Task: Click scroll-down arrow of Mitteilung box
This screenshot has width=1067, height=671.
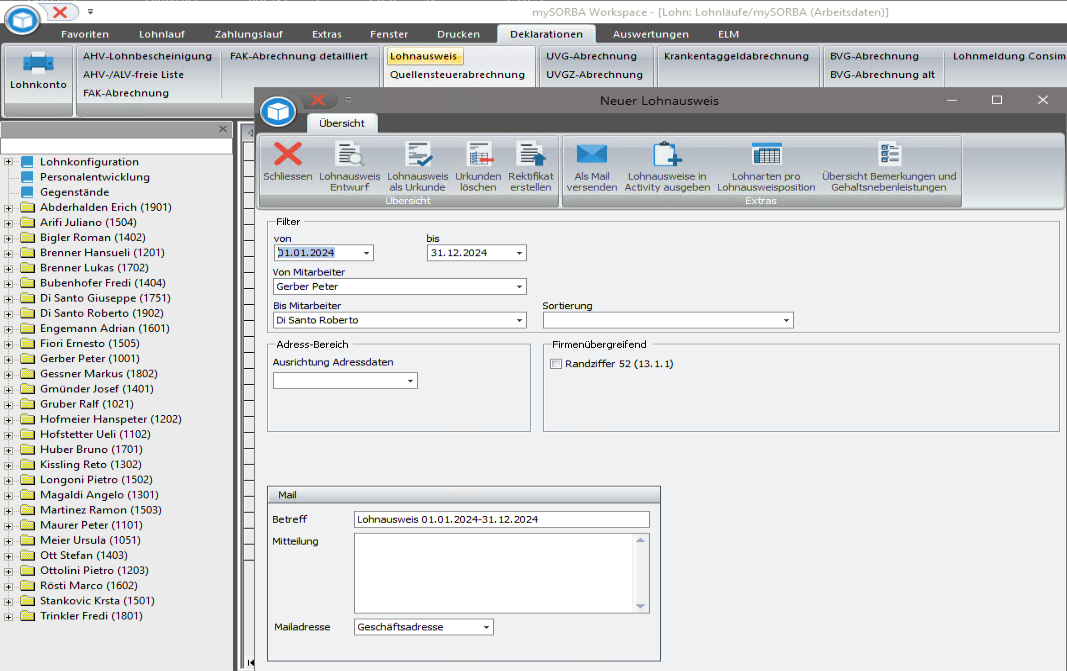Action: [640, 606]
